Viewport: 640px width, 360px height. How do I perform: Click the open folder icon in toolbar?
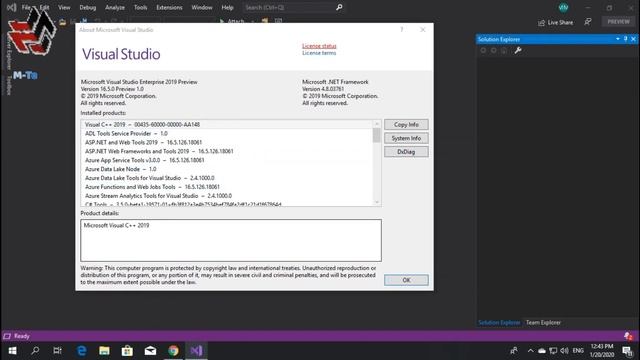(x=62, y=22)
